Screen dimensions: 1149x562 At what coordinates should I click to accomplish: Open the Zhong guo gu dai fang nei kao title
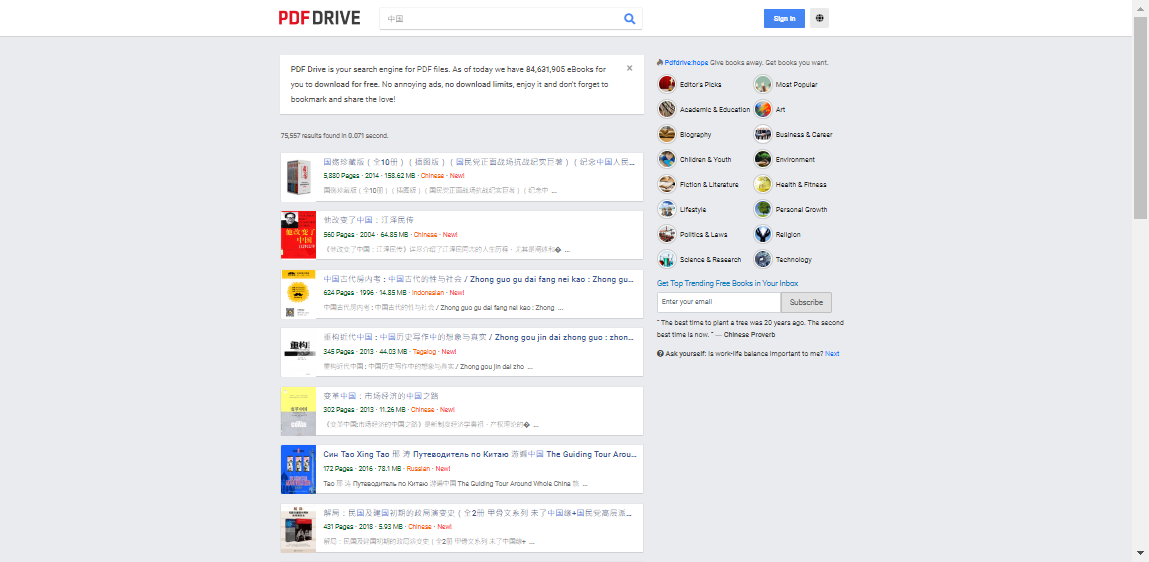click(x=479, y=278)
